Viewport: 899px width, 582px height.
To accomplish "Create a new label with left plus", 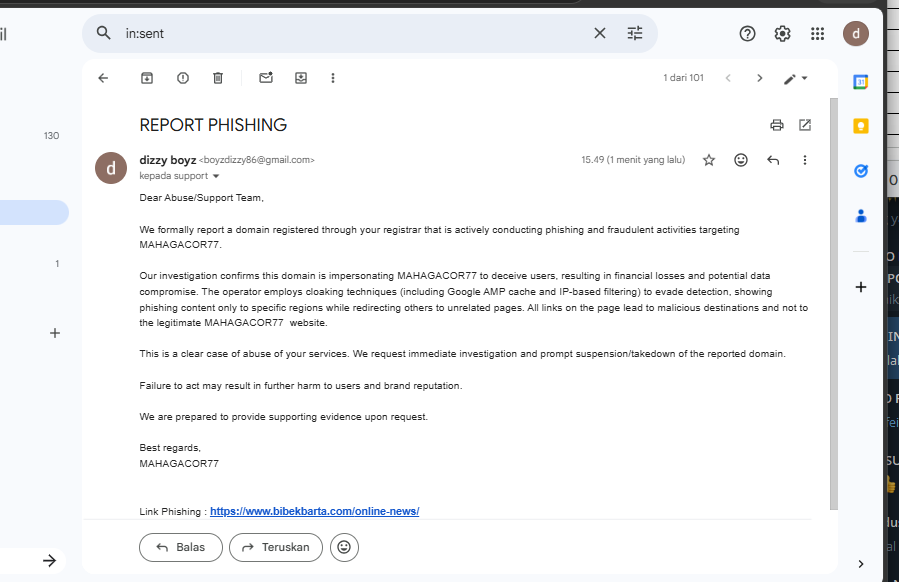I will click(x=54, y=333).
